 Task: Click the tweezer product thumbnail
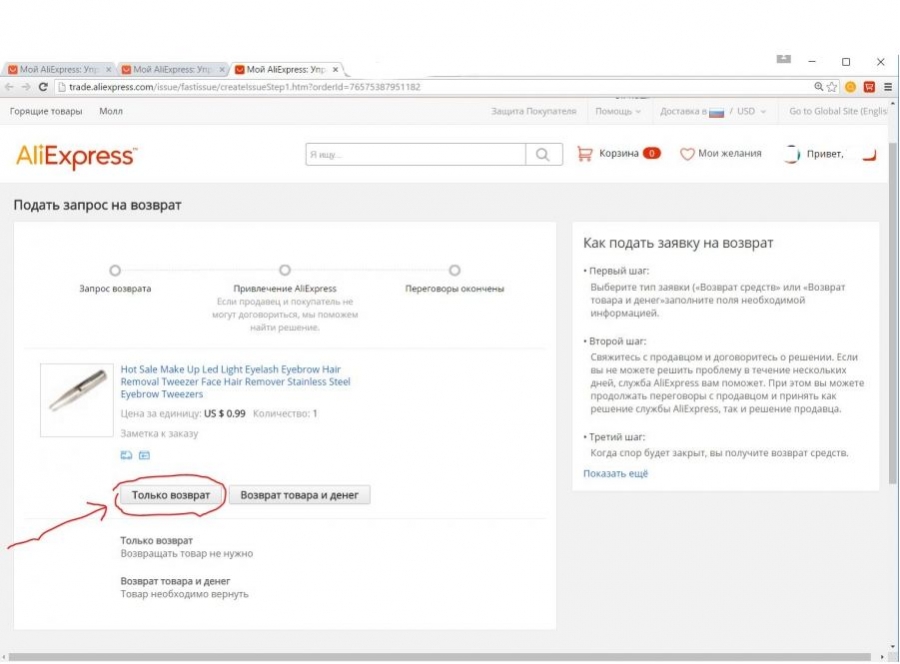77,400
